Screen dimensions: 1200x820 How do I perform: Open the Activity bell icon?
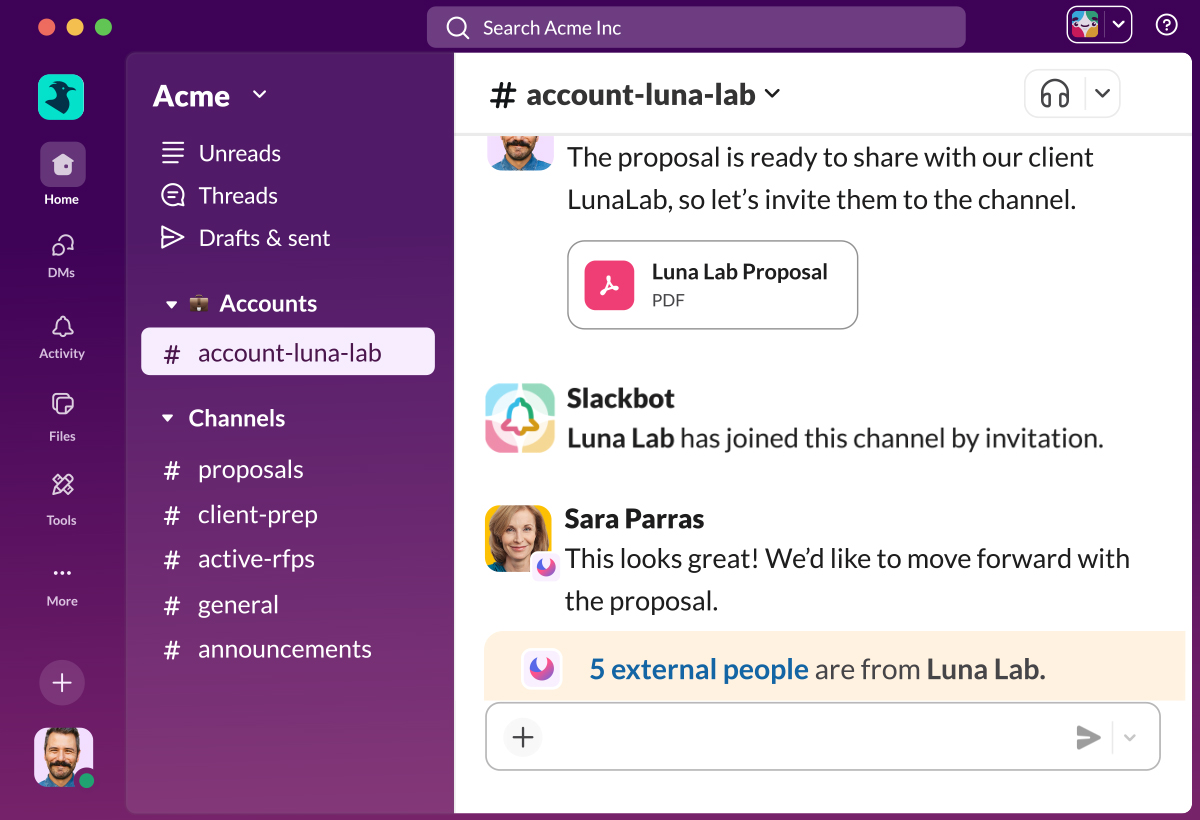coord(62,328)
